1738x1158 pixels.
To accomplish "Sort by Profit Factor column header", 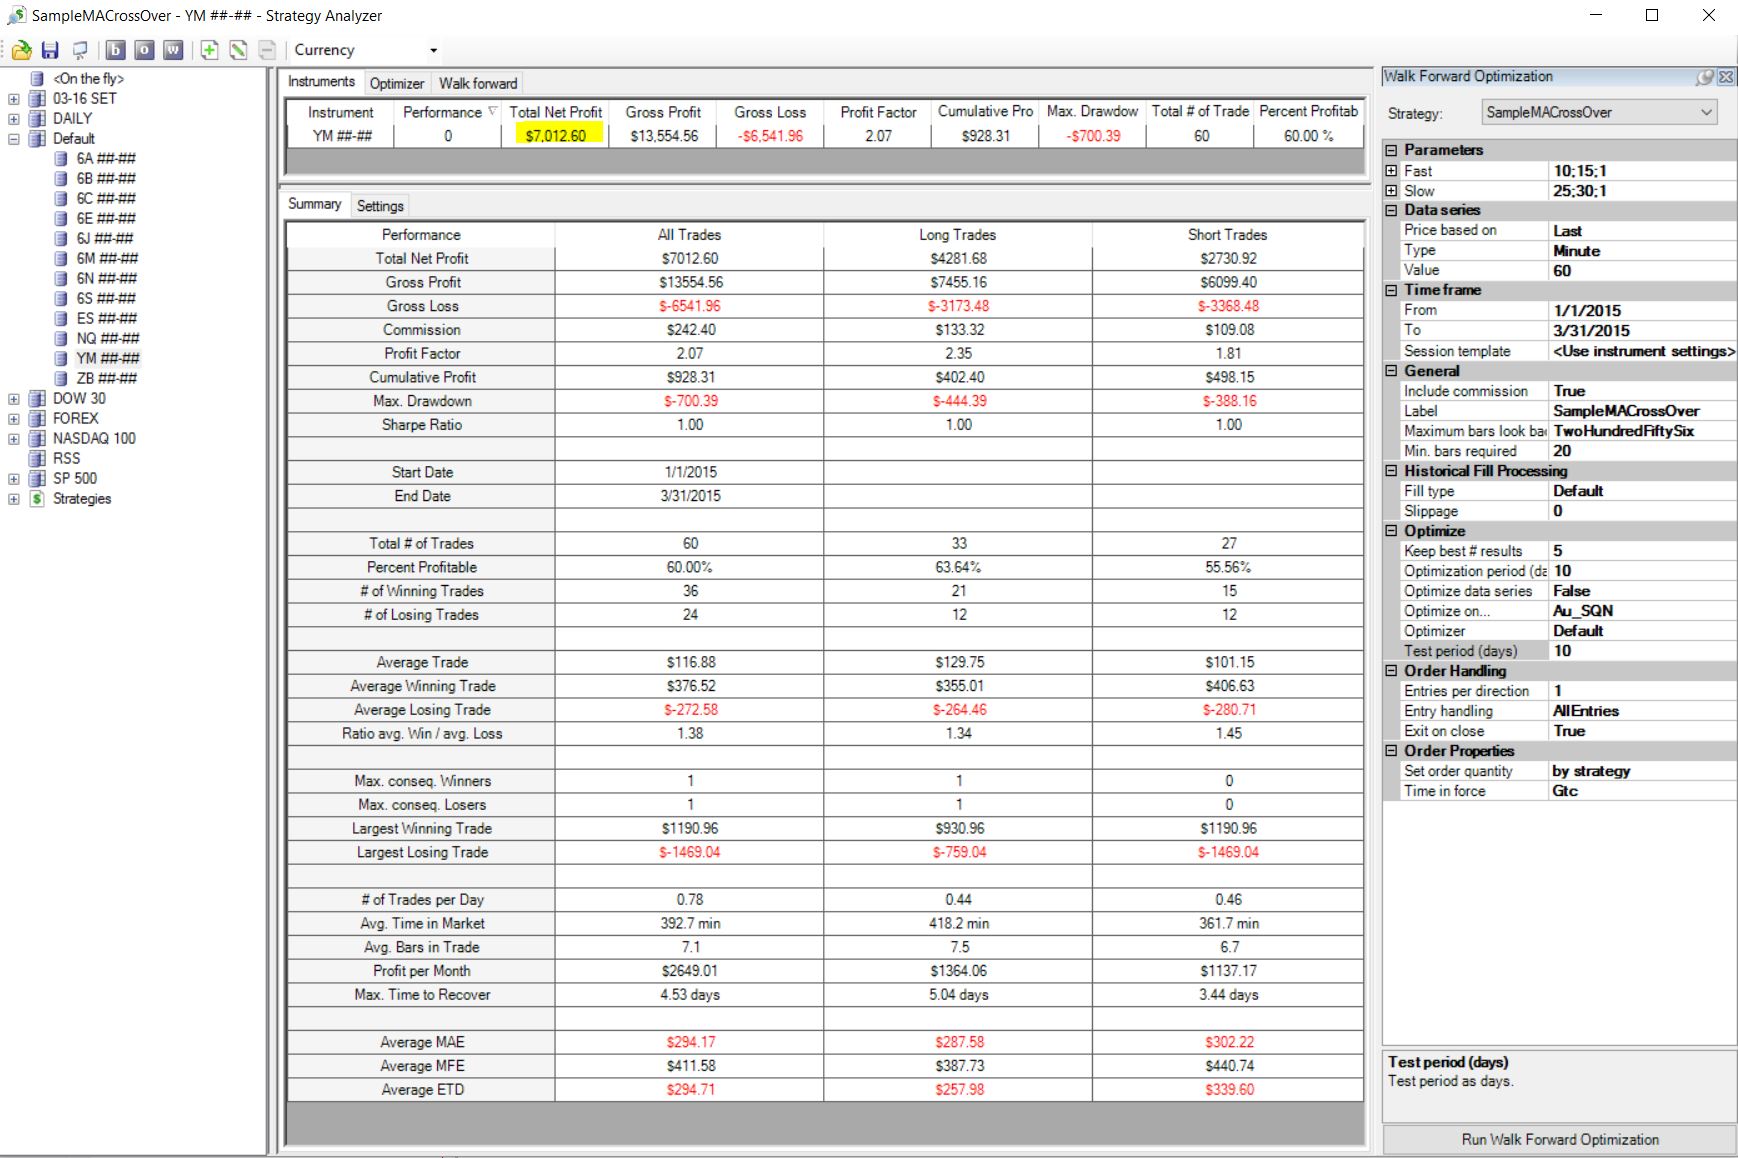I will point(878,112).
